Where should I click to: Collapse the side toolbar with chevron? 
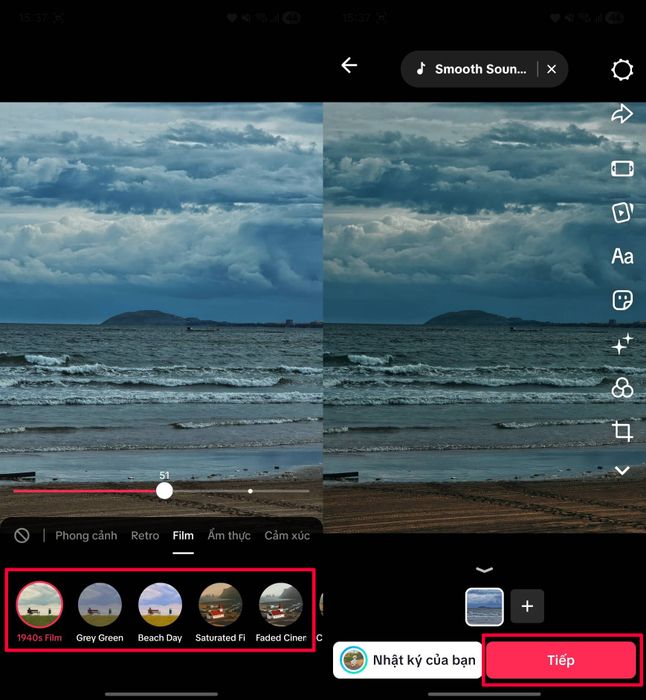(x=622, y=470)
